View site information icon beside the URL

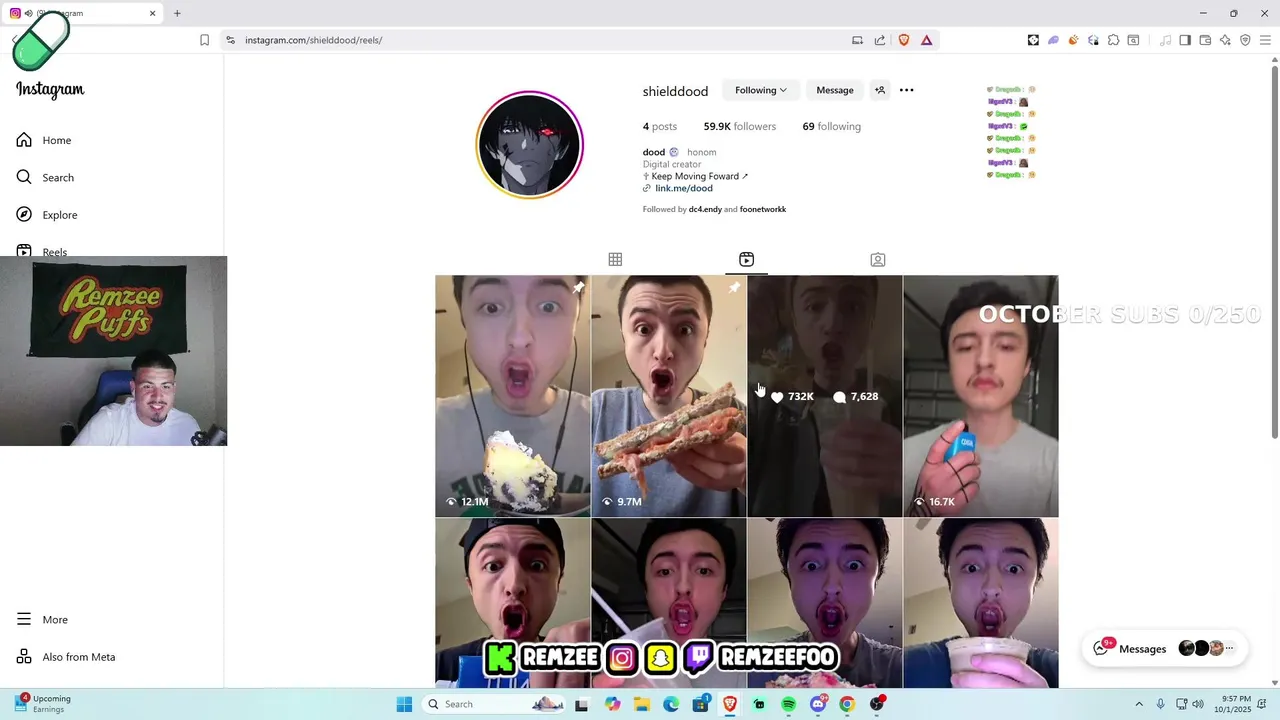[x=230, y=40]
